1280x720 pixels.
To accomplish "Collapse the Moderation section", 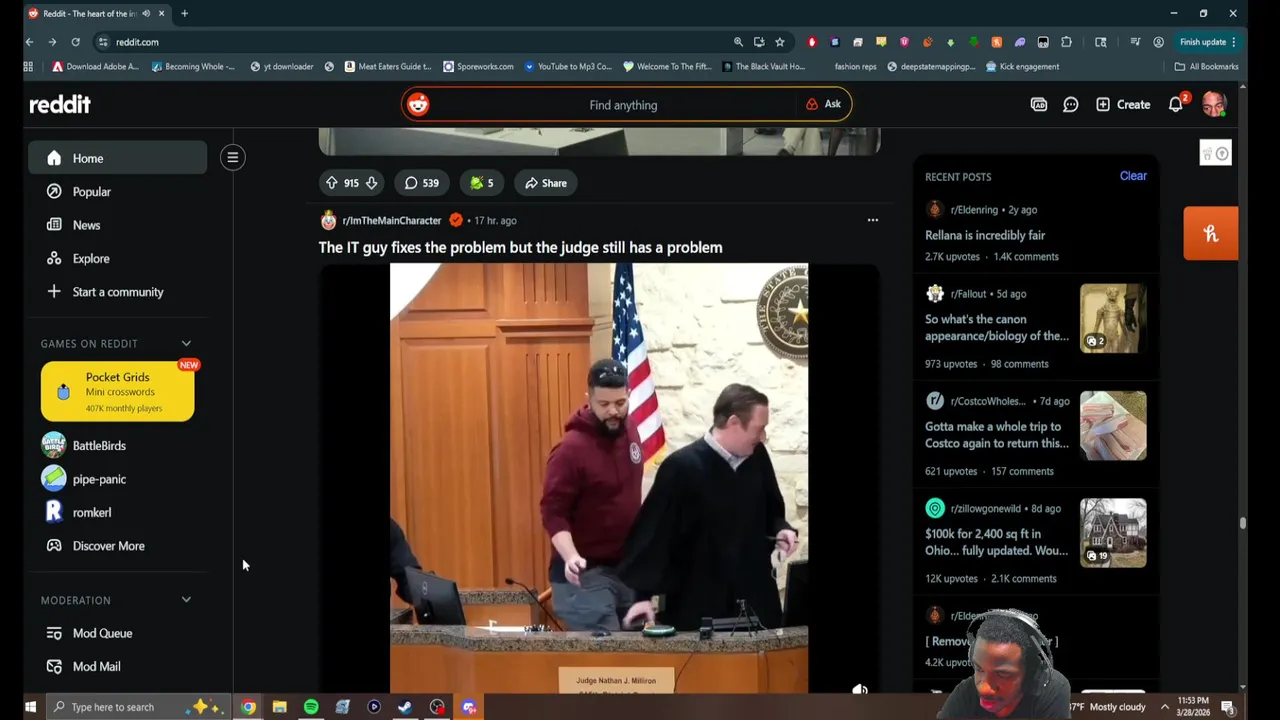I will tap(186, 600).
